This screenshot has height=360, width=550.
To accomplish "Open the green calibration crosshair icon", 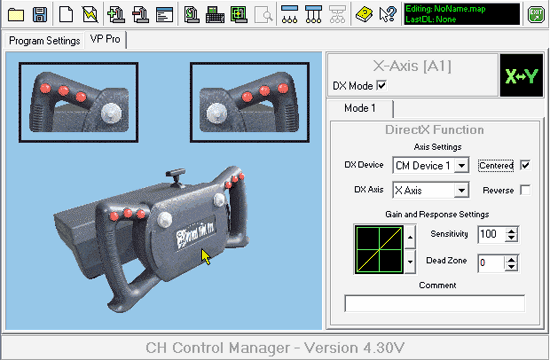I will (x=239, y=14).
